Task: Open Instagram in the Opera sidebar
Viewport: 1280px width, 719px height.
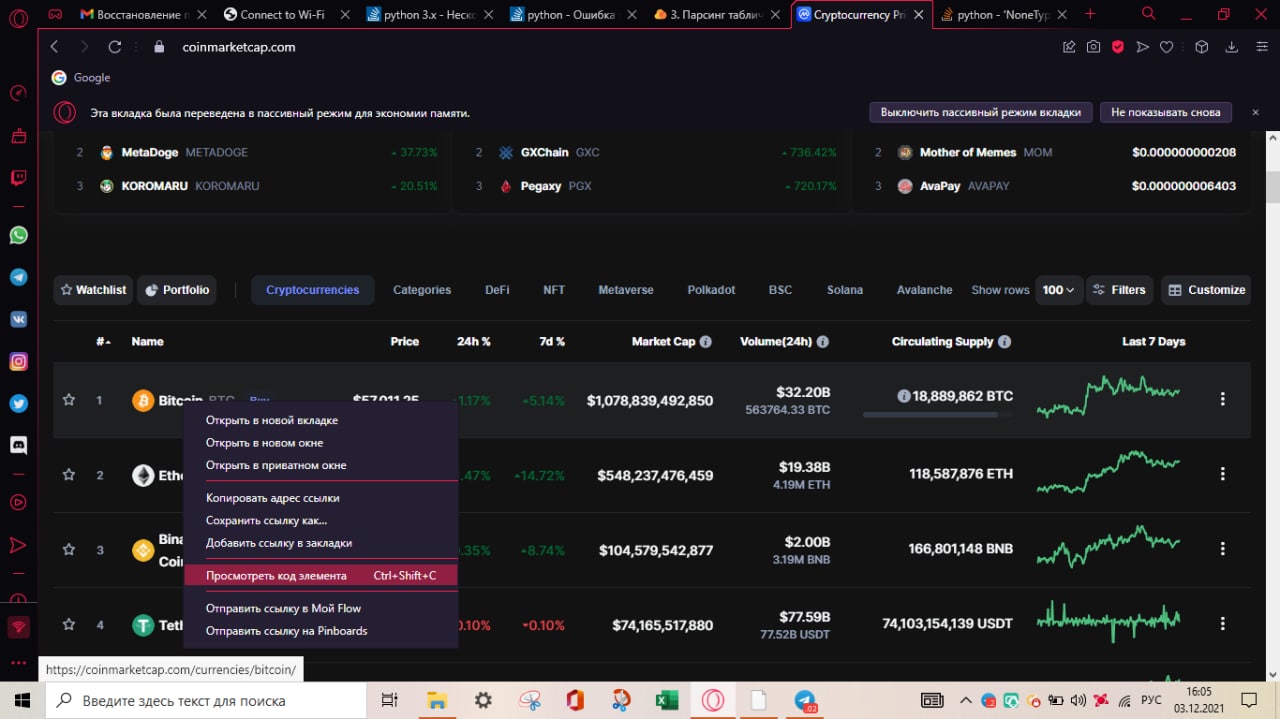Action: 18,361
